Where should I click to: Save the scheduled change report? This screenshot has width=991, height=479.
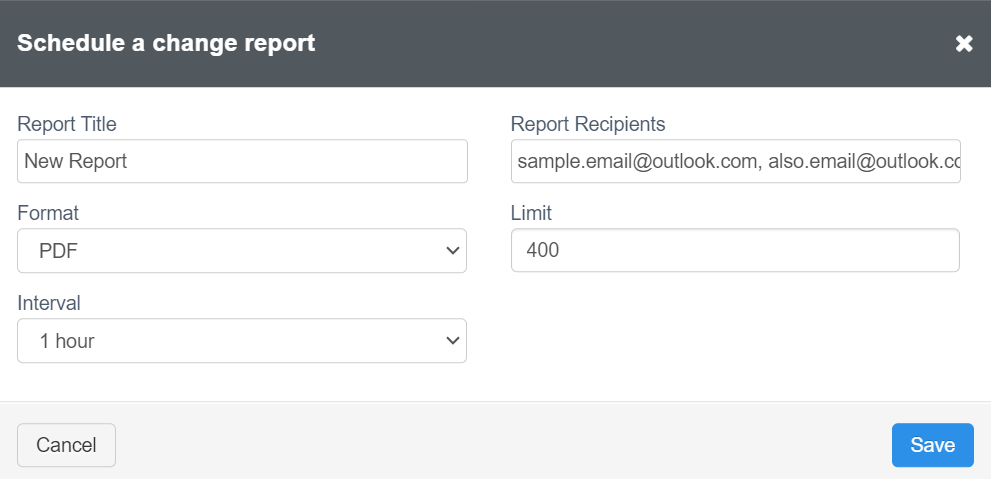click(x=932, y=445)
